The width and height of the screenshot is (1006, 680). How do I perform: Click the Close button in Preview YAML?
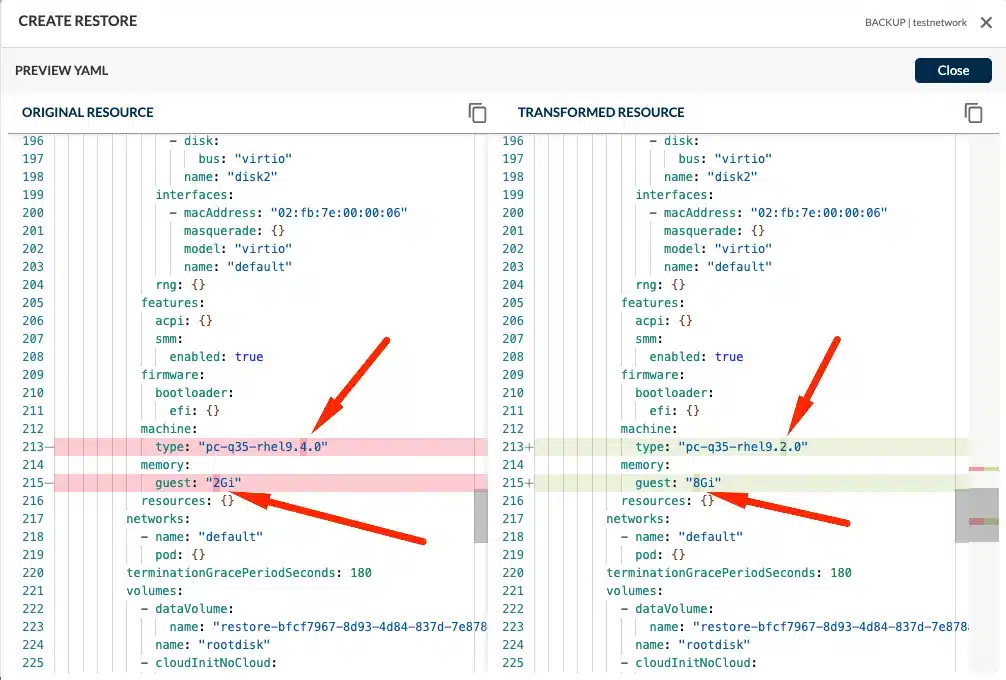point(952,70)
